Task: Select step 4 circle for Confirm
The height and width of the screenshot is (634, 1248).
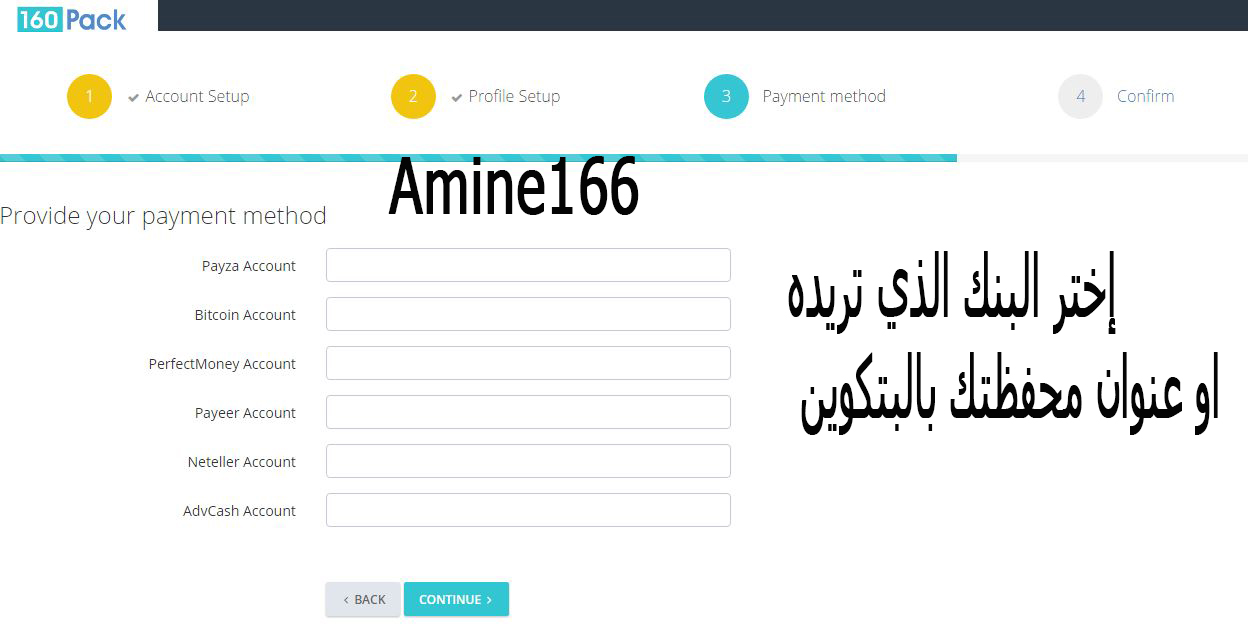Action: [x=1080, y=97]
